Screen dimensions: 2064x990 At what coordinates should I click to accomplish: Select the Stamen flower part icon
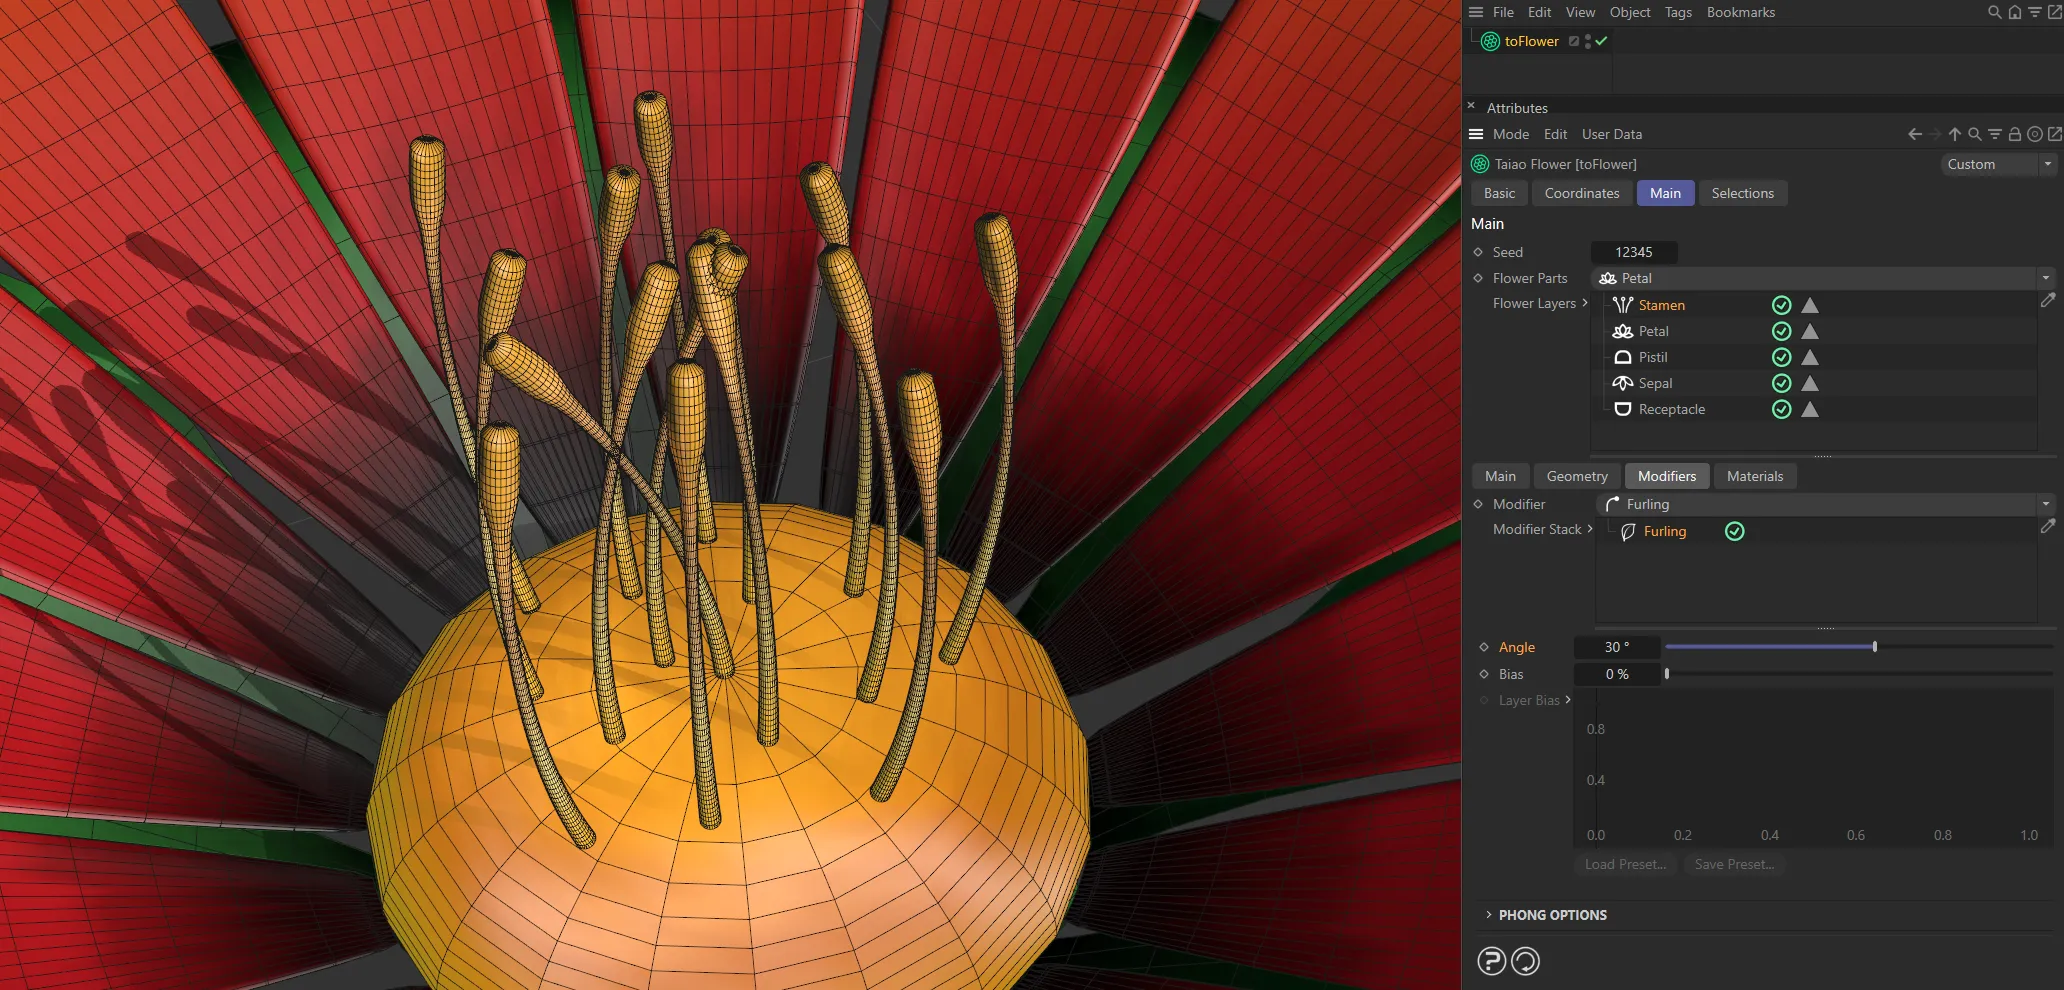pyautogui.click(x=1622, y=305)
